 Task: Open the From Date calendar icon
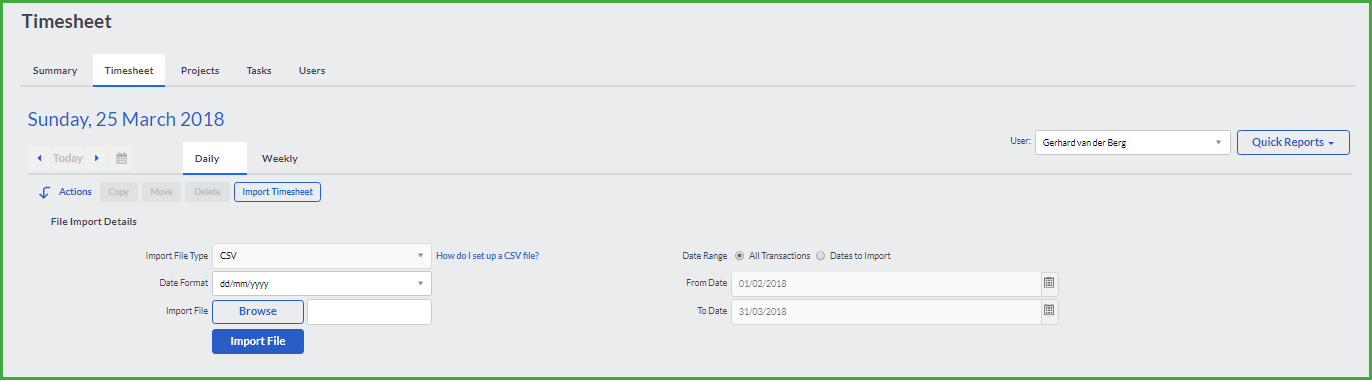1049,283
